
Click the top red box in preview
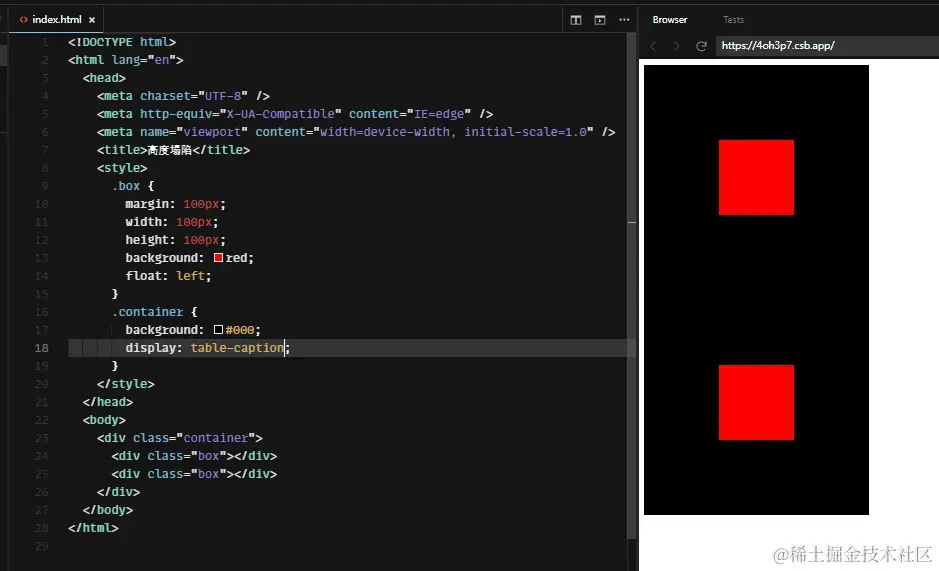pyautogui.click(x=756, y=177)
